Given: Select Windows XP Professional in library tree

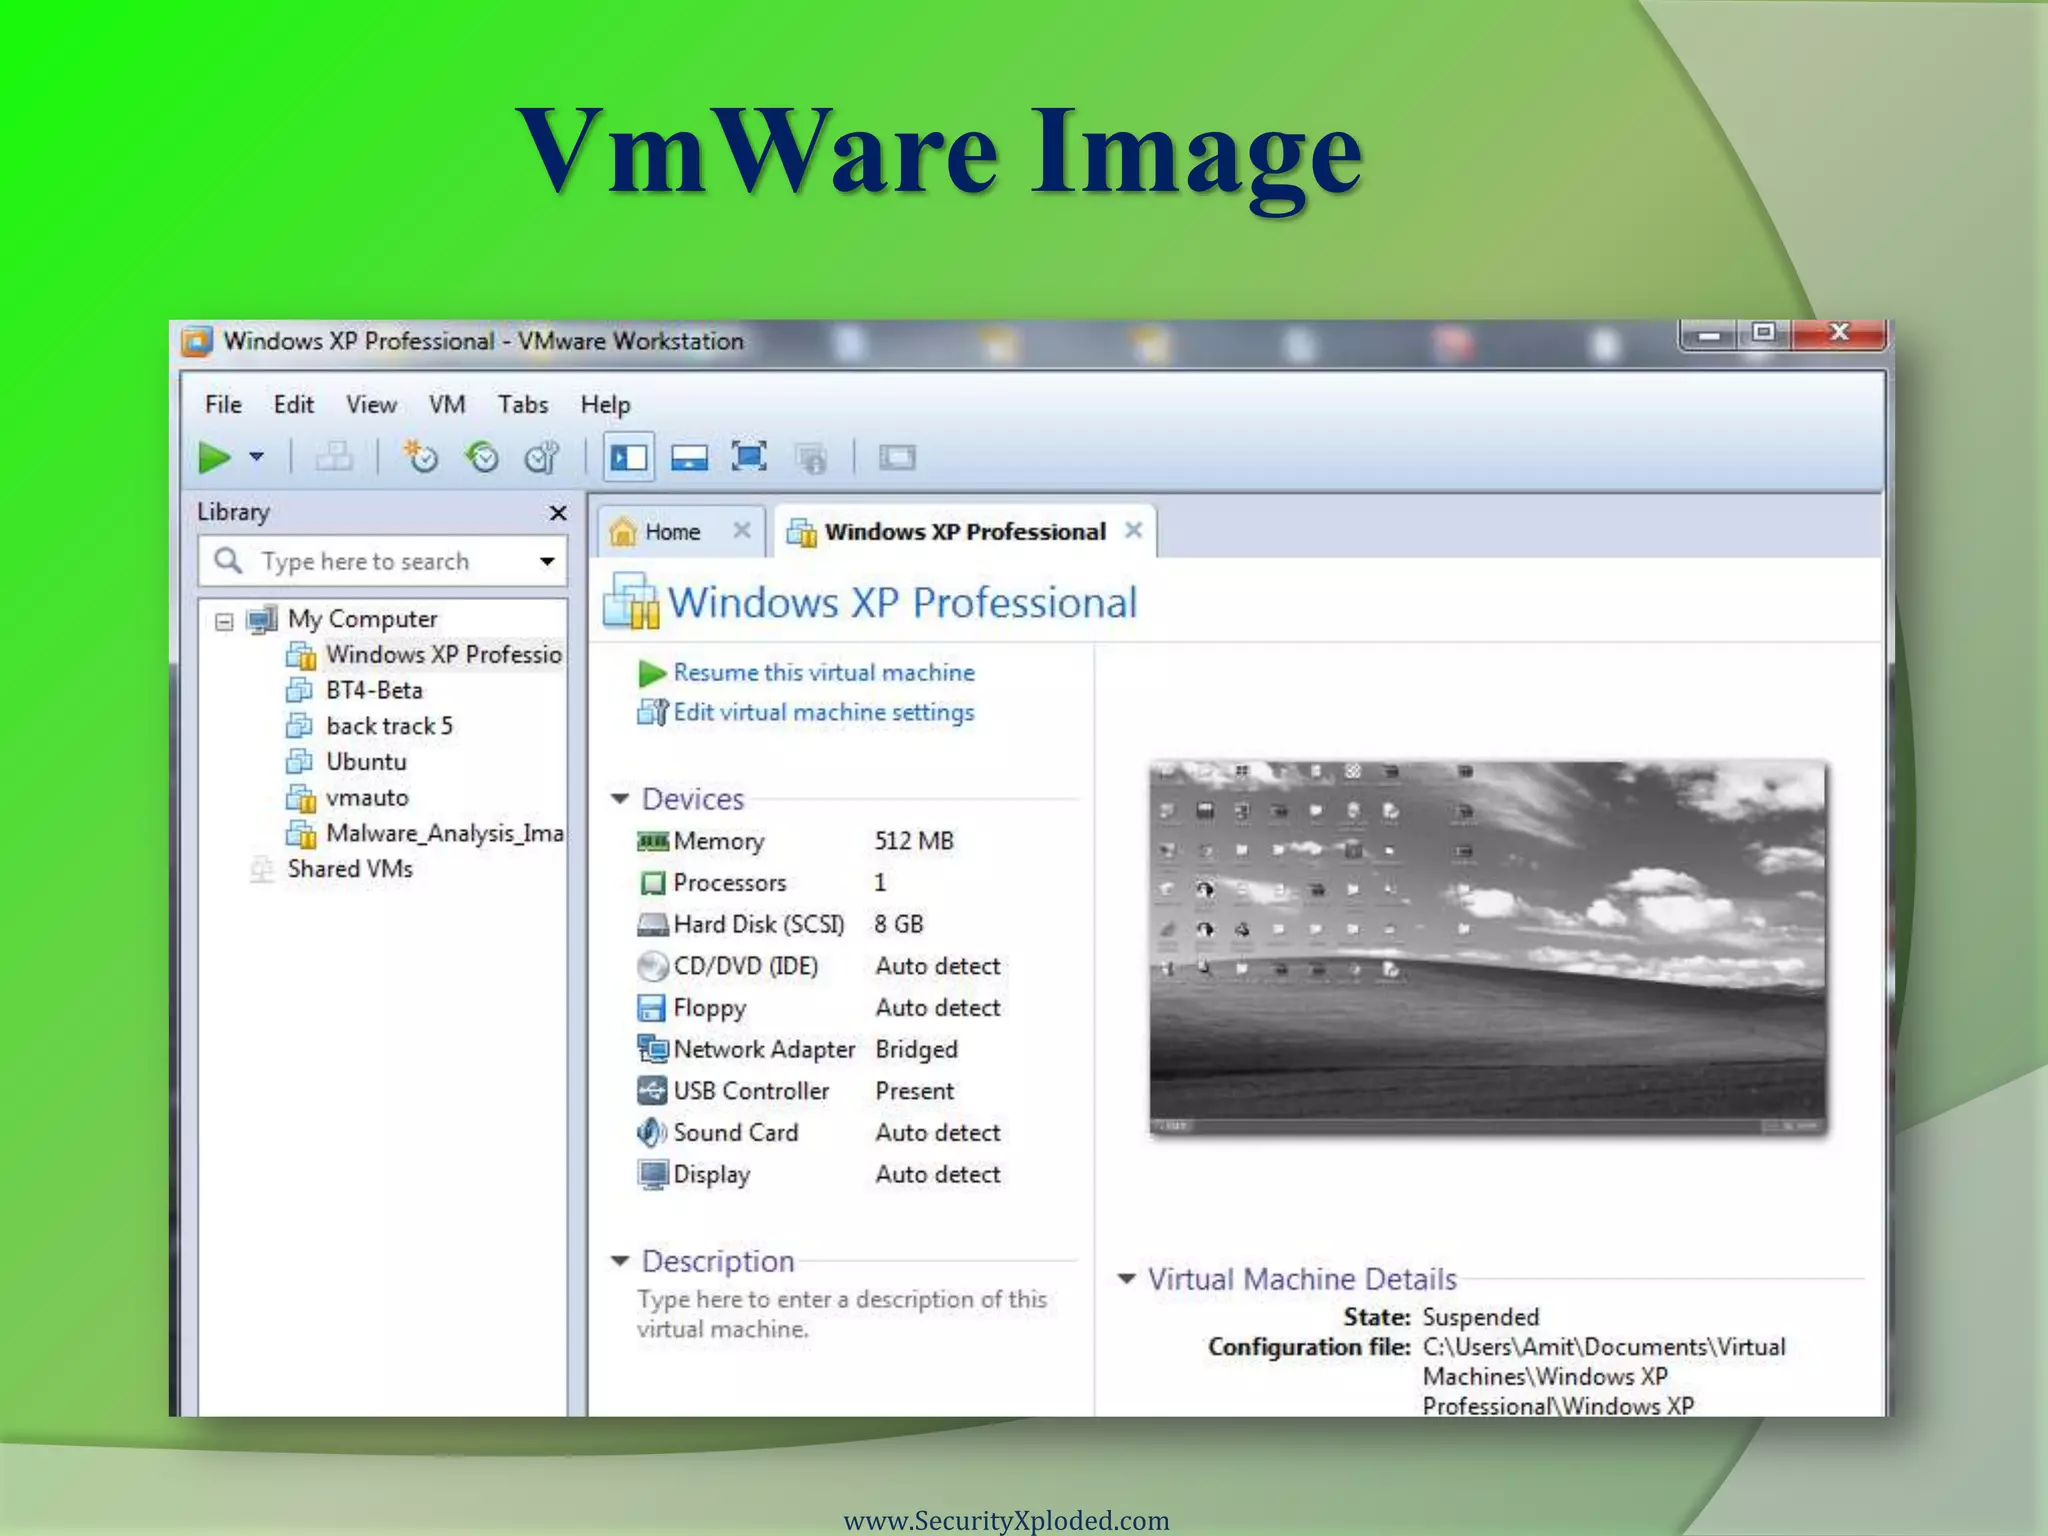Looking at the screenshot, I should [x=444, y=655].
